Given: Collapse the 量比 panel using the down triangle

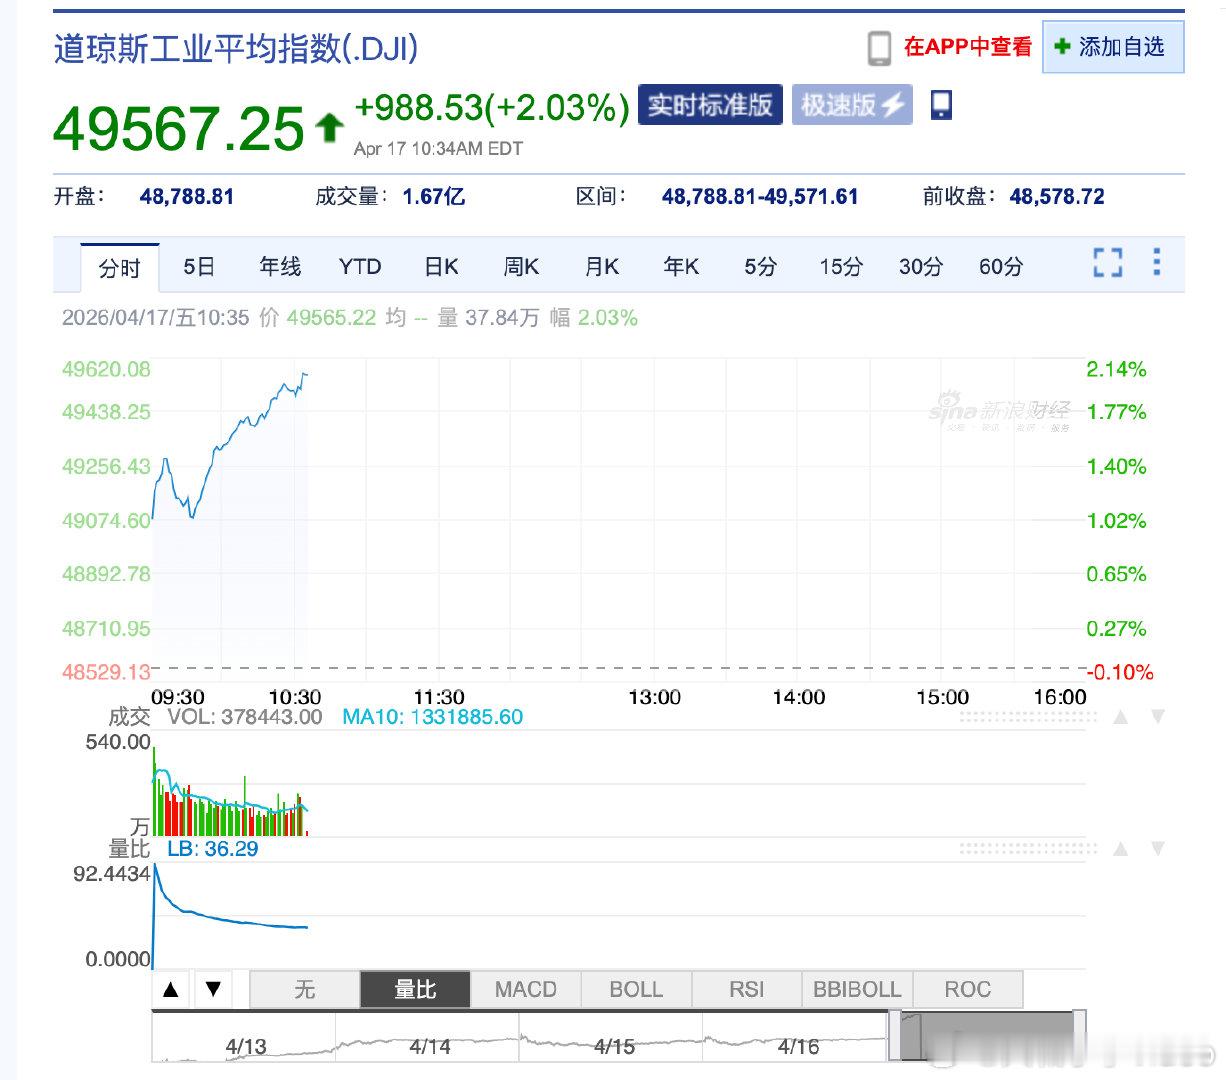Looking at the screenshot, I should click(1158, 847).
